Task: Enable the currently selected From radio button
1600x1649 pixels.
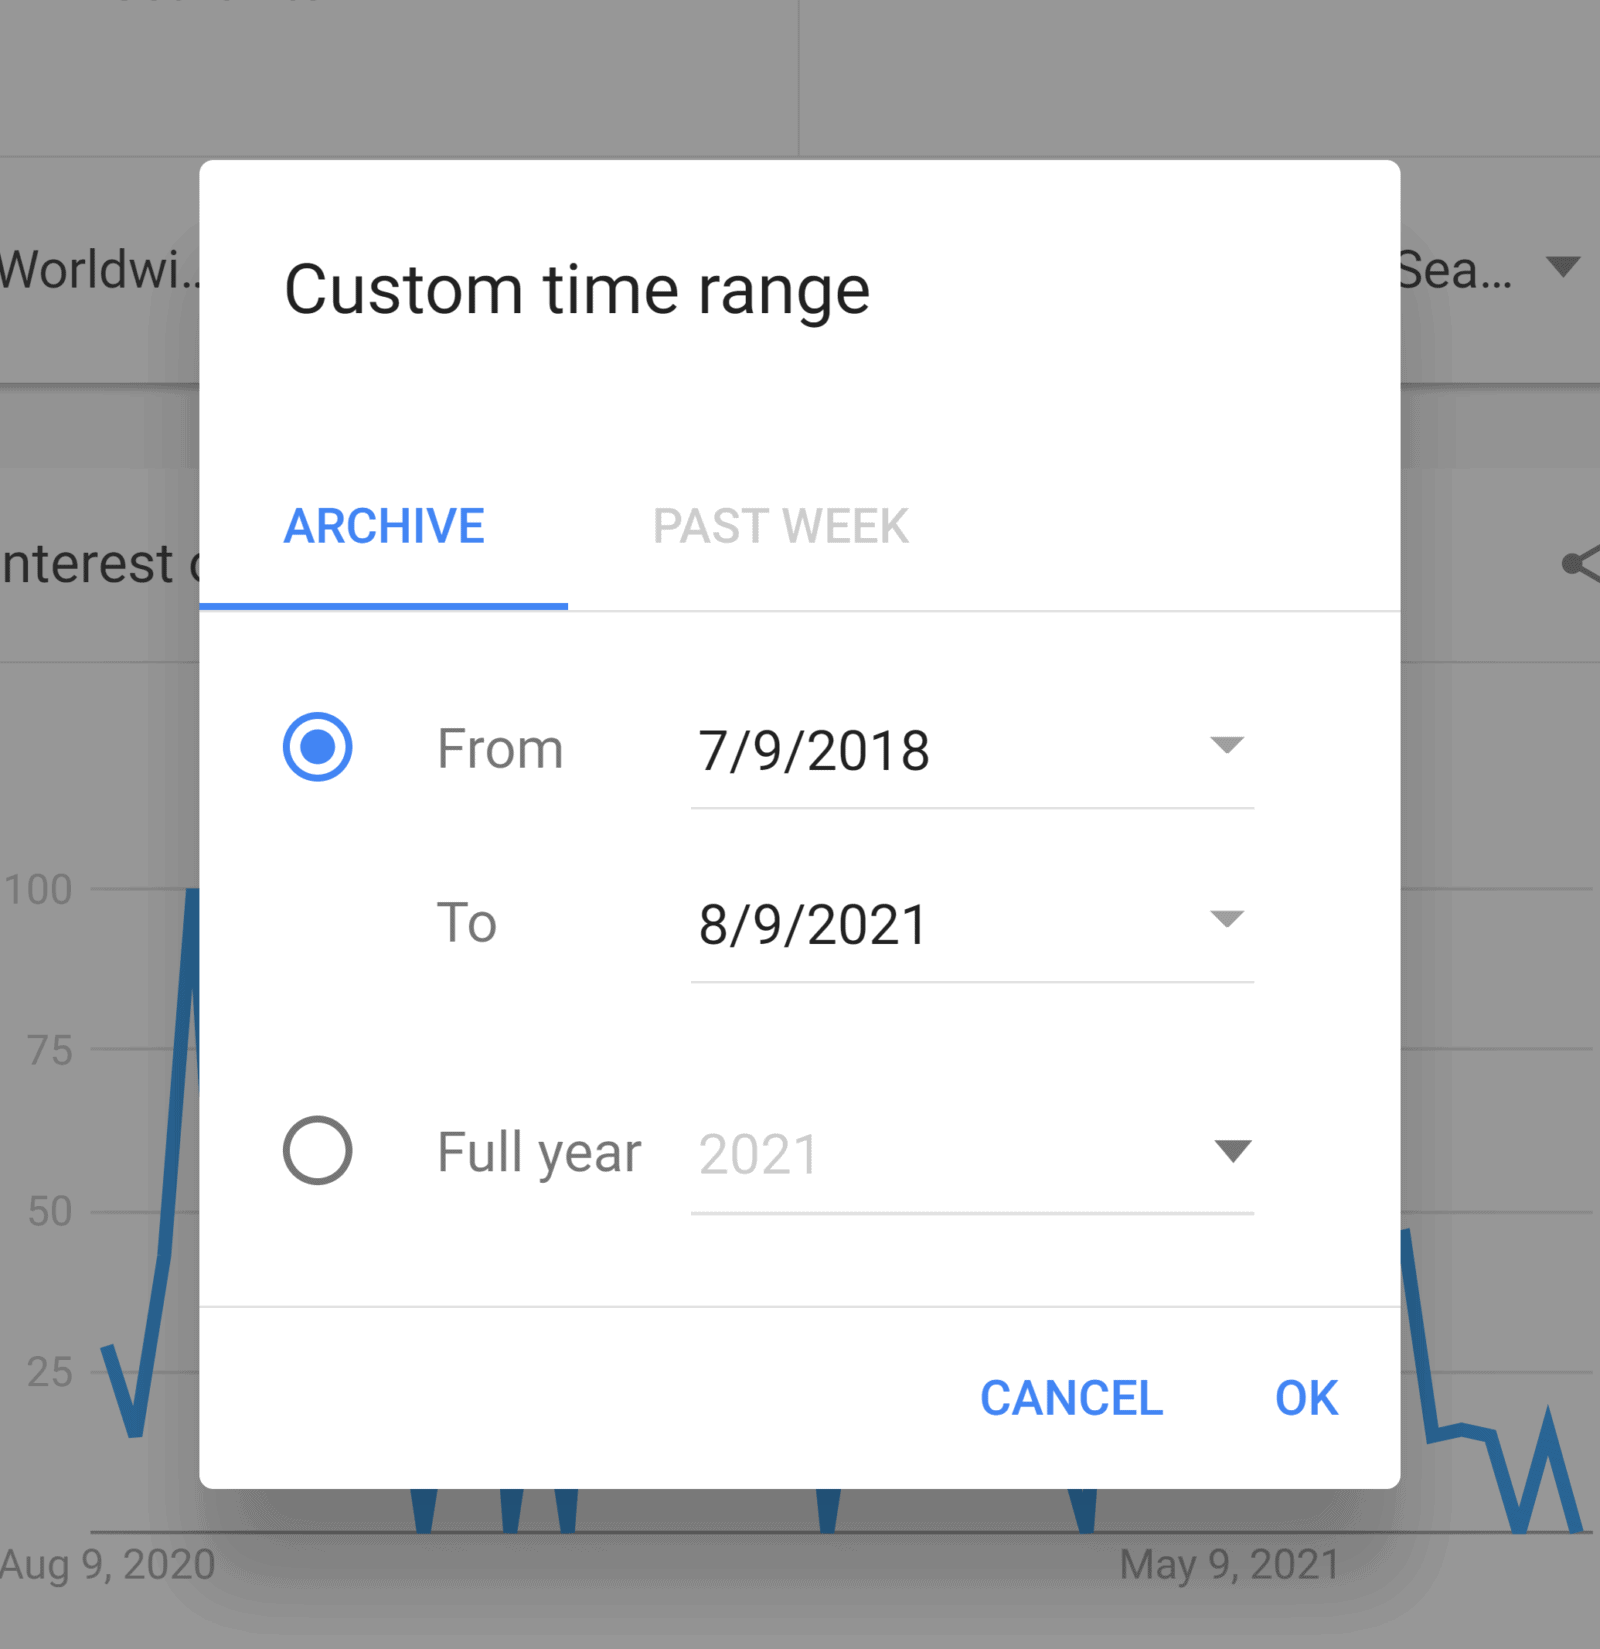Action: point(318,745)
